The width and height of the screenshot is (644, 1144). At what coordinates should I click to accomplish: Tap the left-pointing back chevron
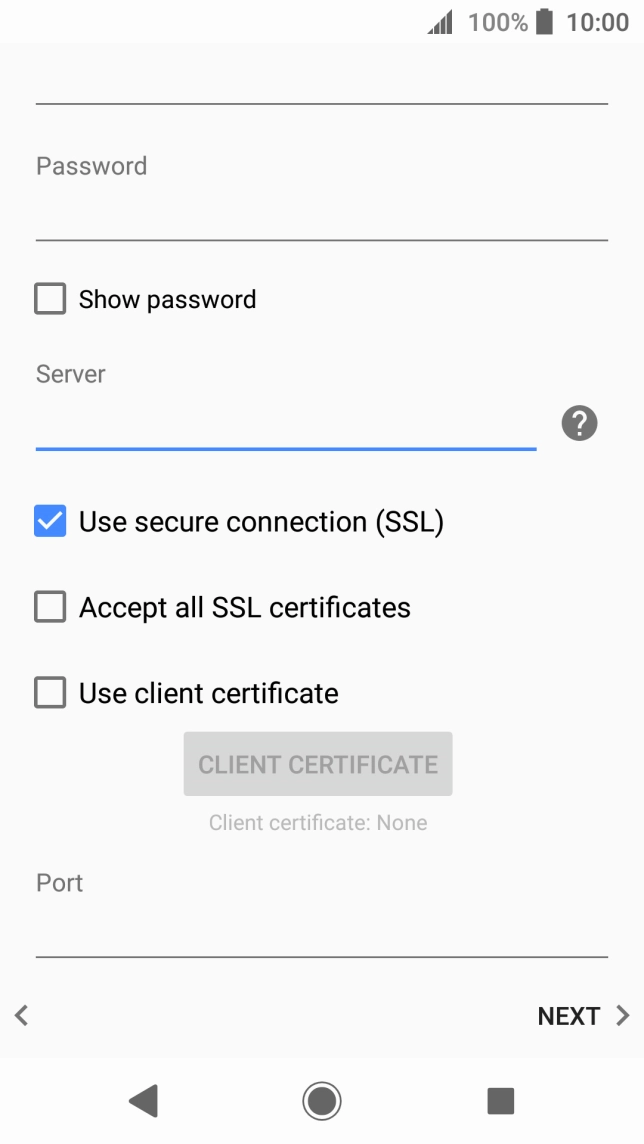click(20, 1015)
